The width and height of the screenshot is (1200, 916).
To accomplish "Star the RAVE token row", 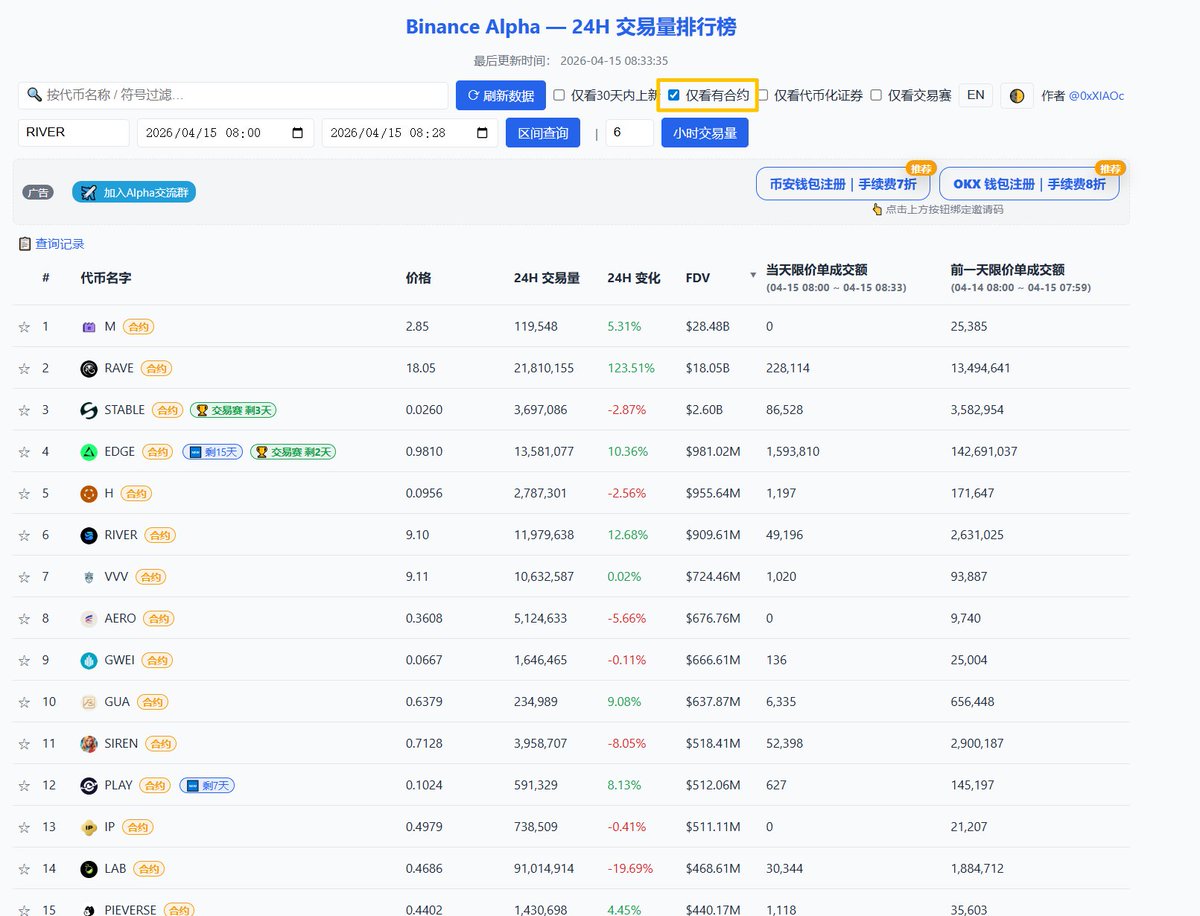I will point(24,369).
